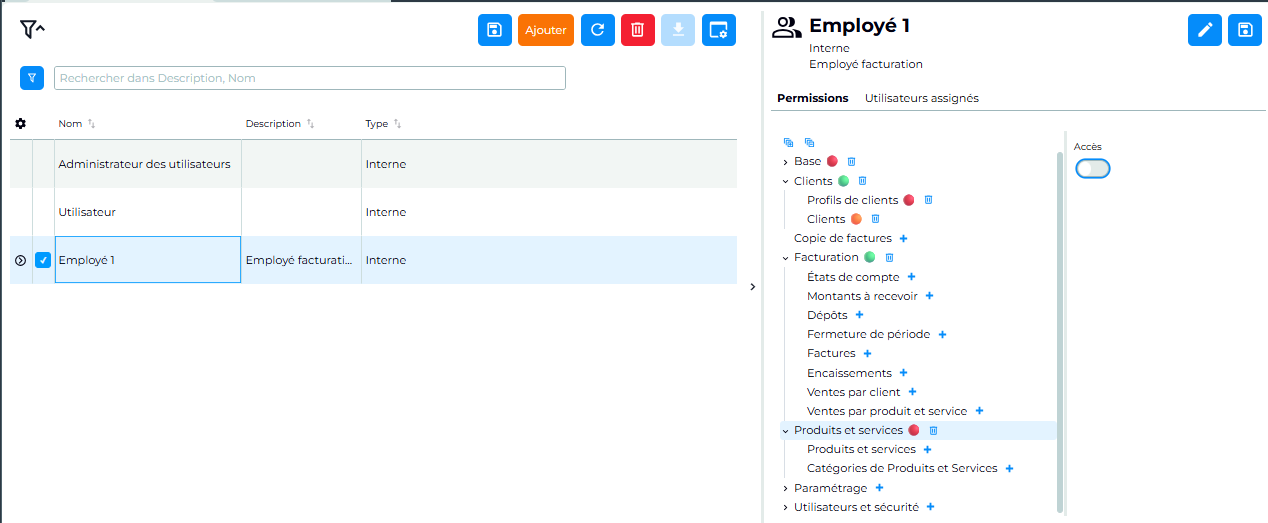This screenshot has width=1268, height=523.
Task: Uncheck the Employé 1 row checkbox
Action: pyautogui.click(x=43, y=260)
